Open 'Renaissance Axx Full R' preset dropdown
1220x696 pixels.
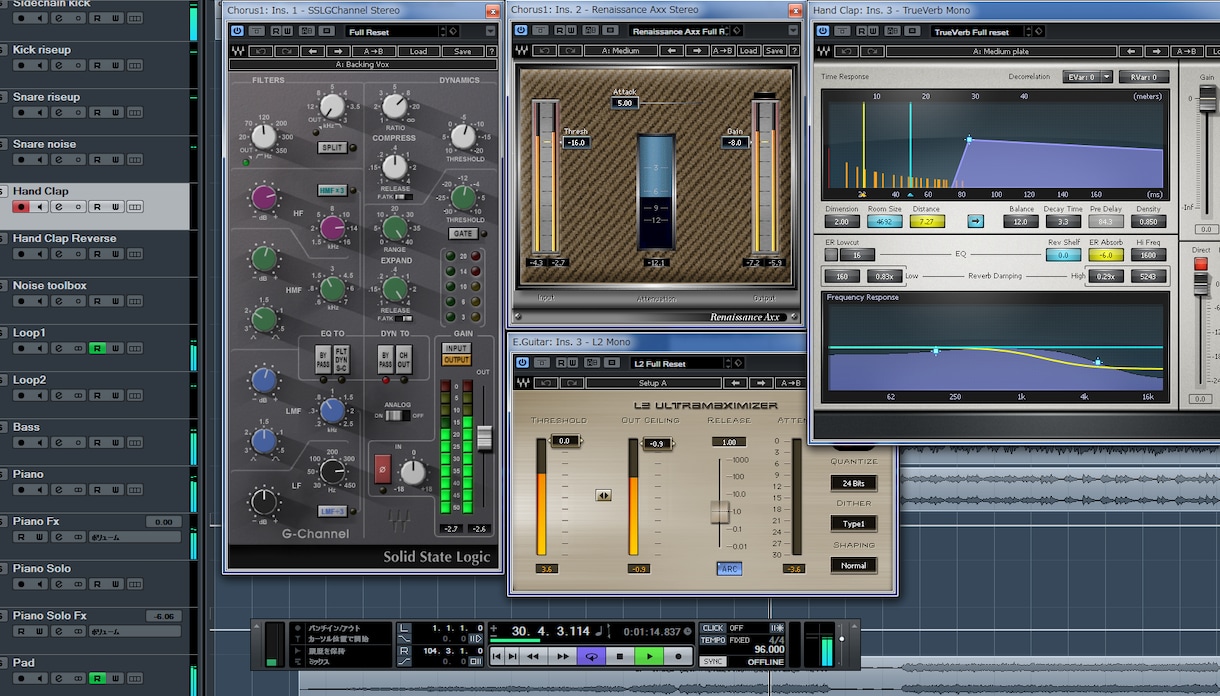pyautogui.click(x=679, y=31)
